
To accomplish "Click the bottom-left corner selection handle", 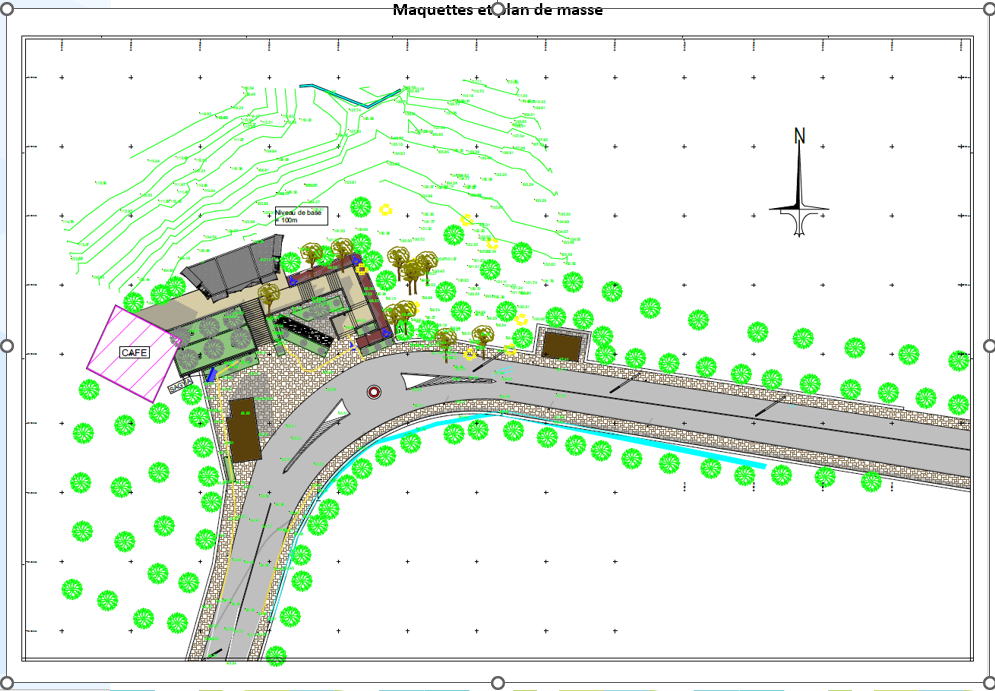I will click(7, 683).
